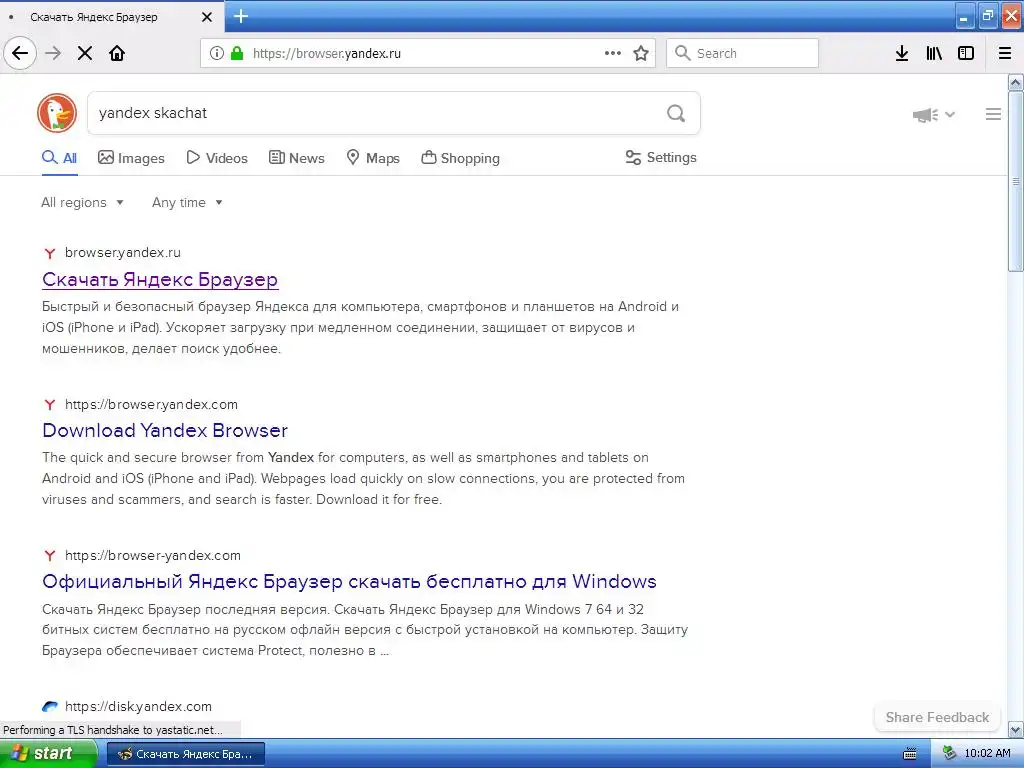Image resolution: width=1024 pixels, height=768 pixels.
Task: Click the 10:02 AM clock
Action: tap(987, 754)
